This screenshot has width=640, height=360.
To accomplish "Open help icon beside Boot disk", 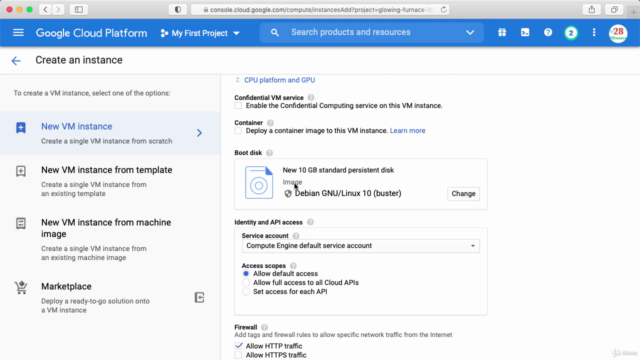I will [269, 153].
